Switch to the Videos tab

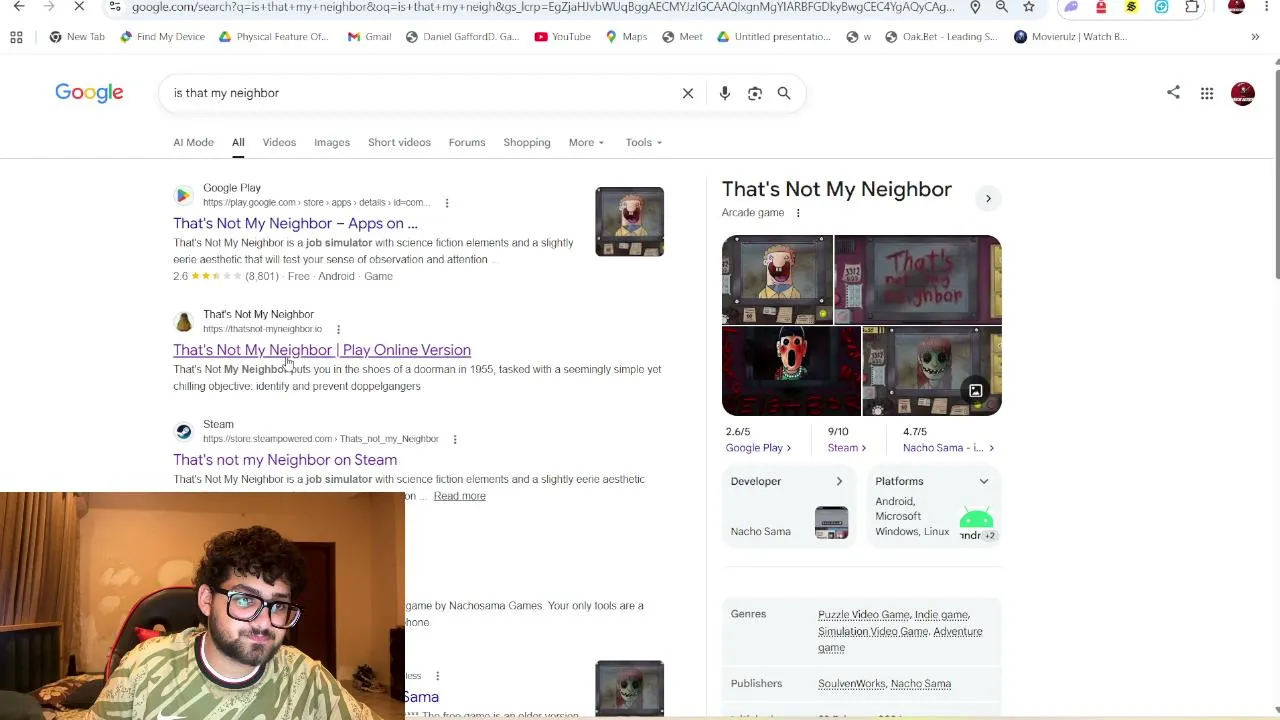click(x=279, y=142)
